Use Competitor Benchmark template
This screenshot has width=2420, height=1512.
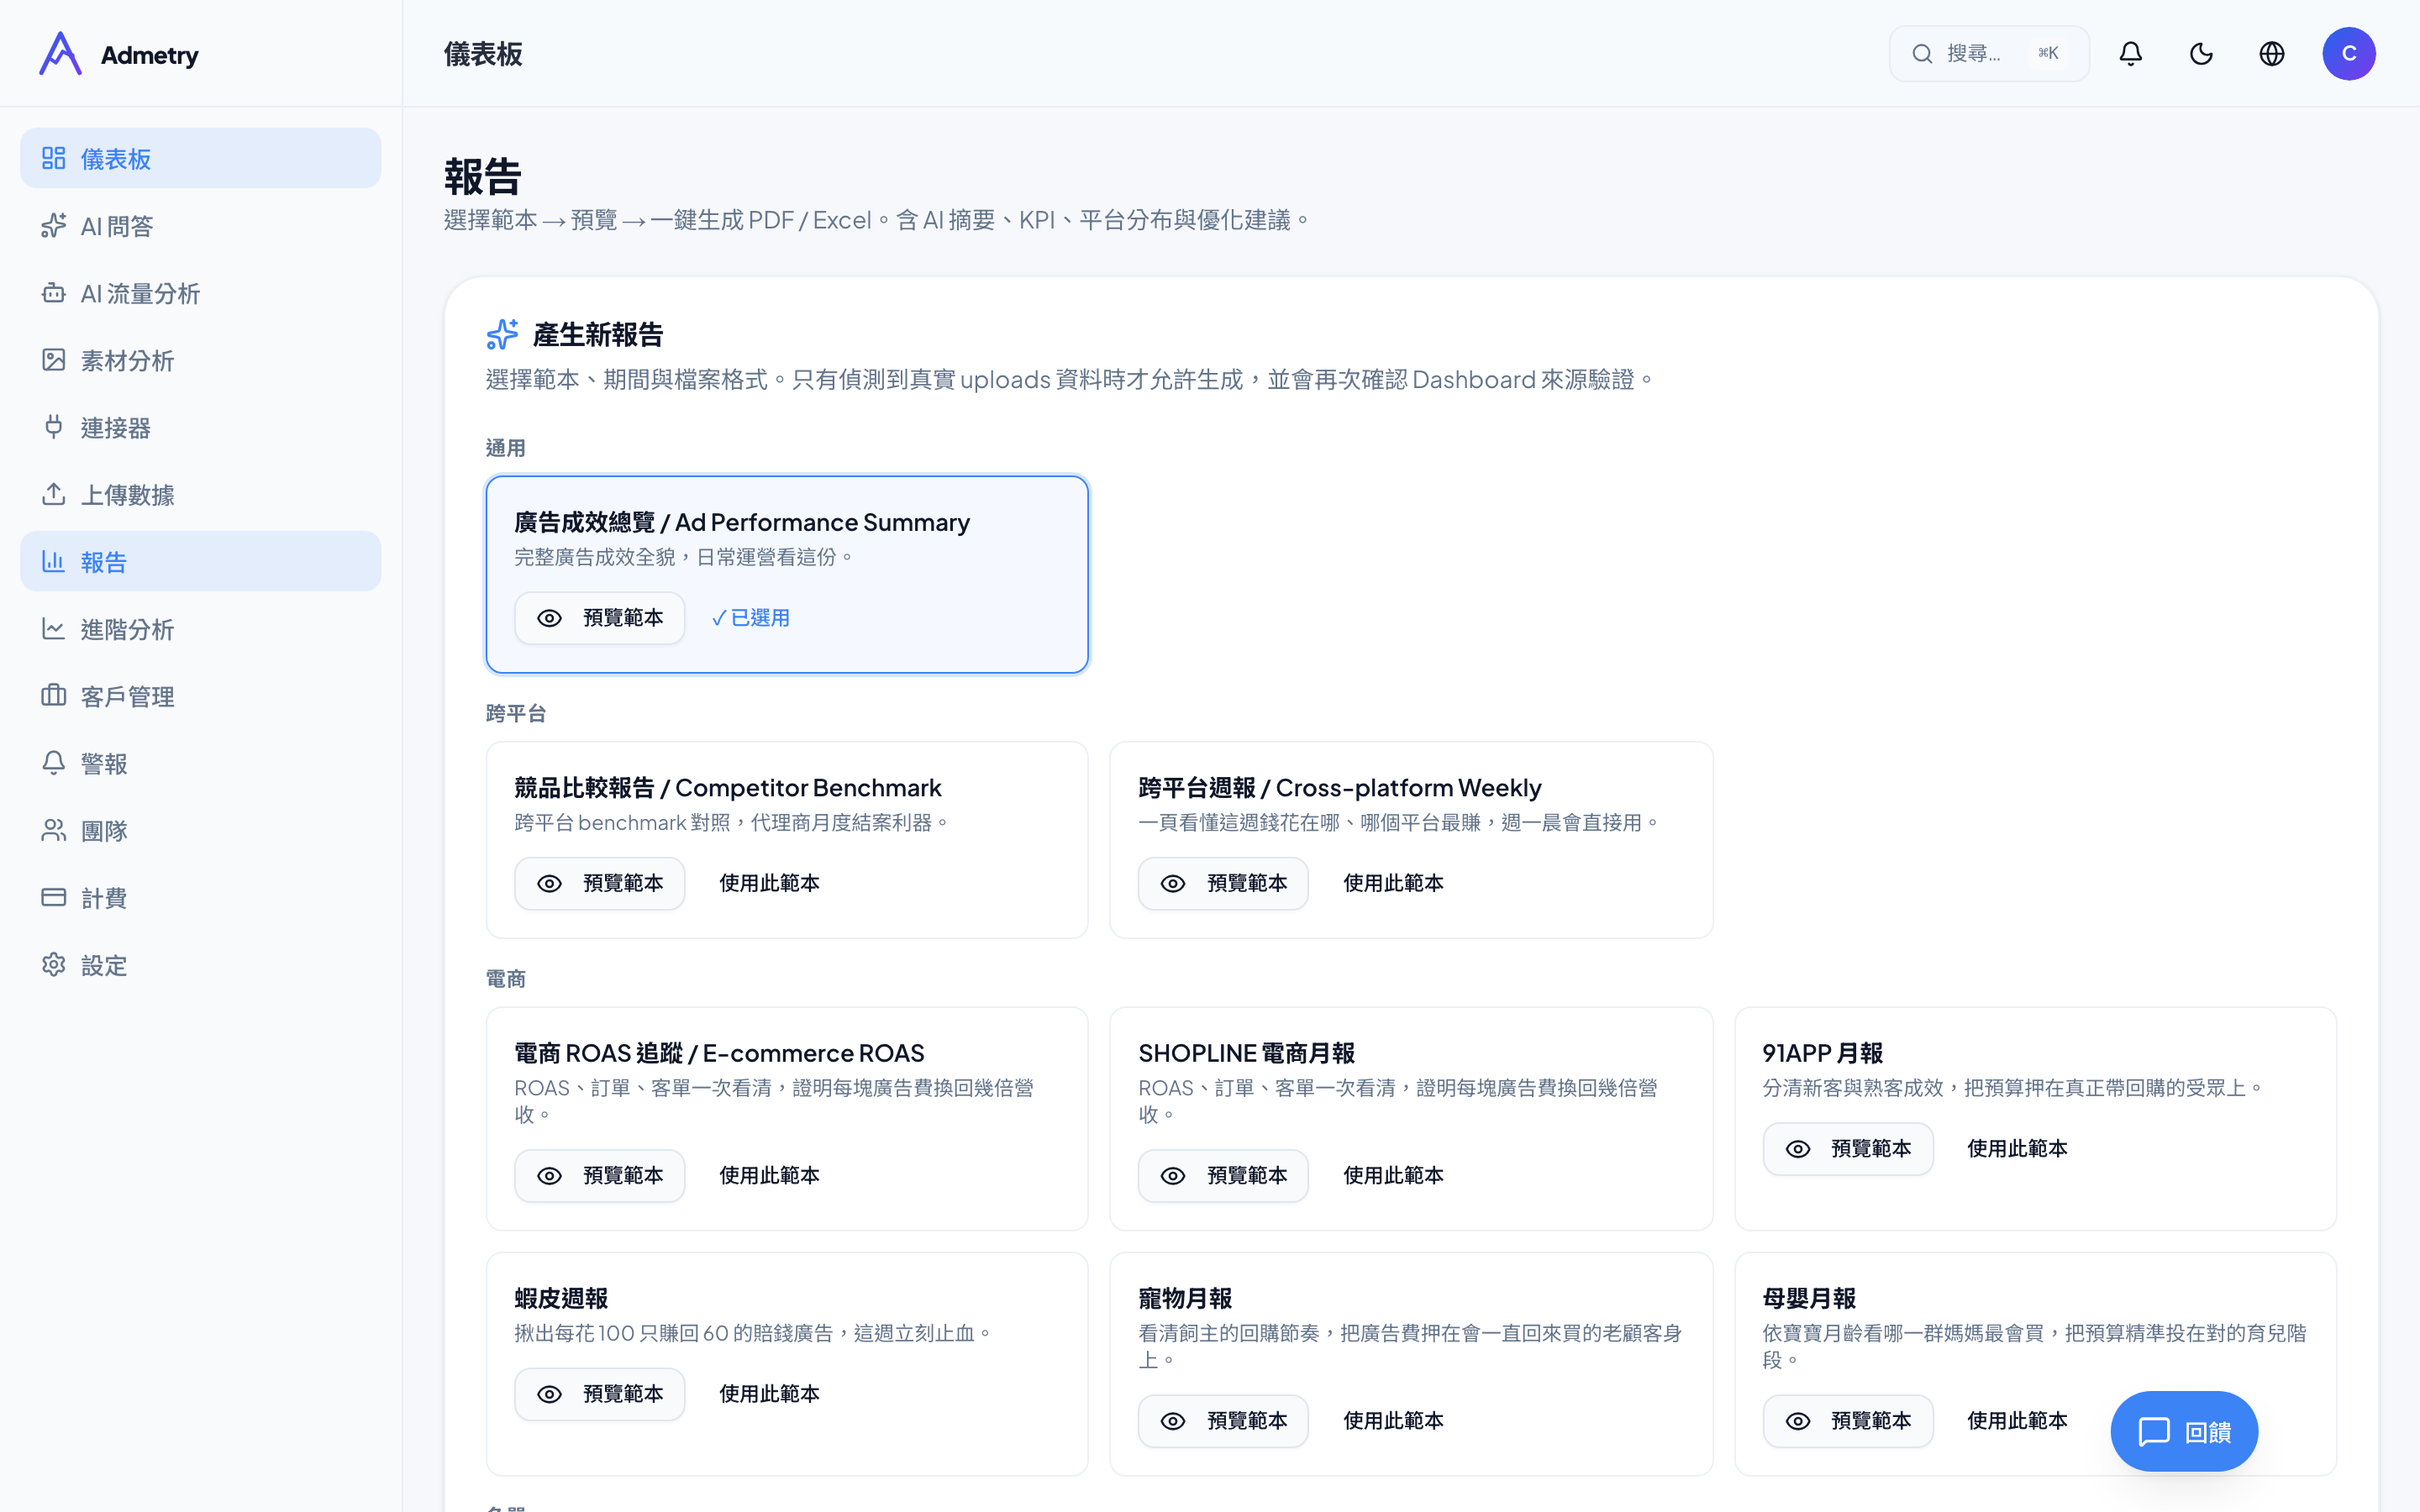pyautogui.click(x=769, y=884)
